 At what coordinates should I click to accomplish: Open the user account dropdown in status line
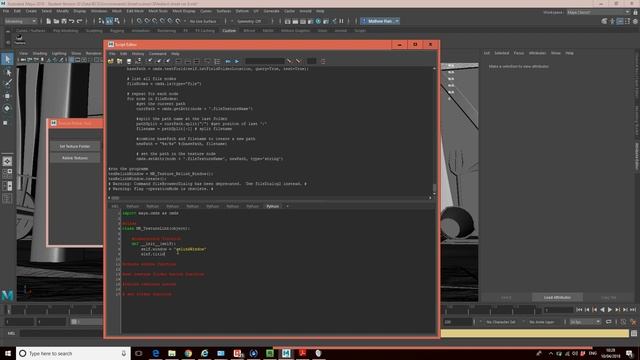point(380,21)
